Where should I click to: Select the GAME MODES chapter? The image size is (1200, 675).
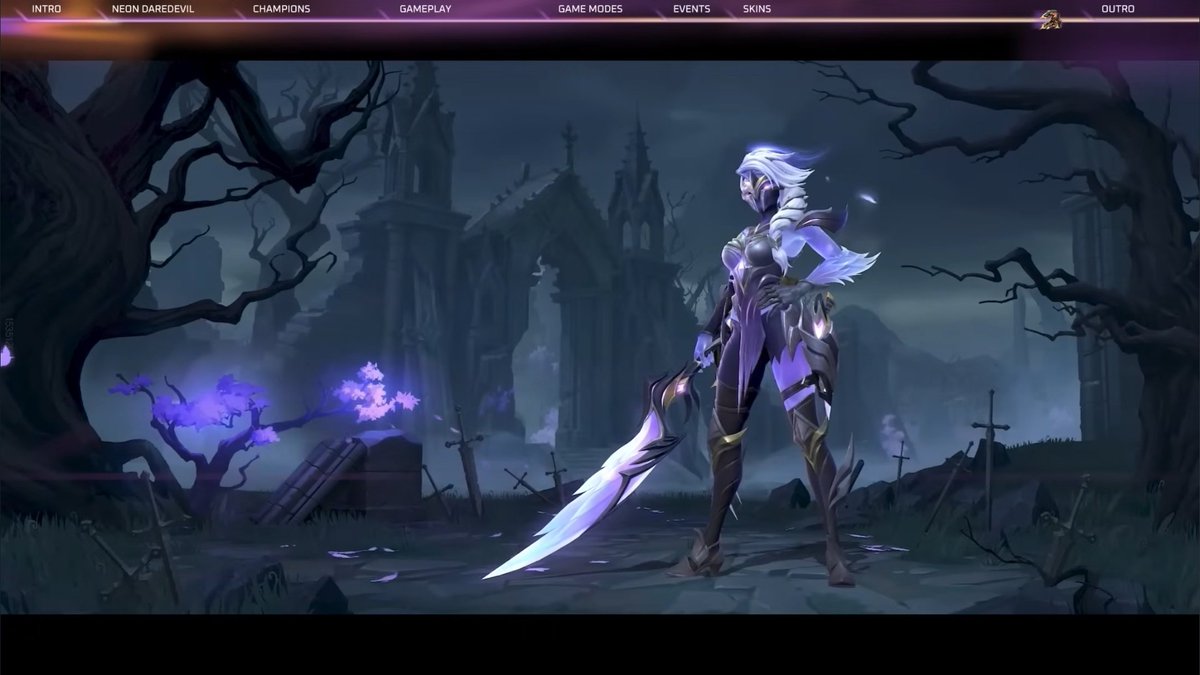[x=590, y=8]
